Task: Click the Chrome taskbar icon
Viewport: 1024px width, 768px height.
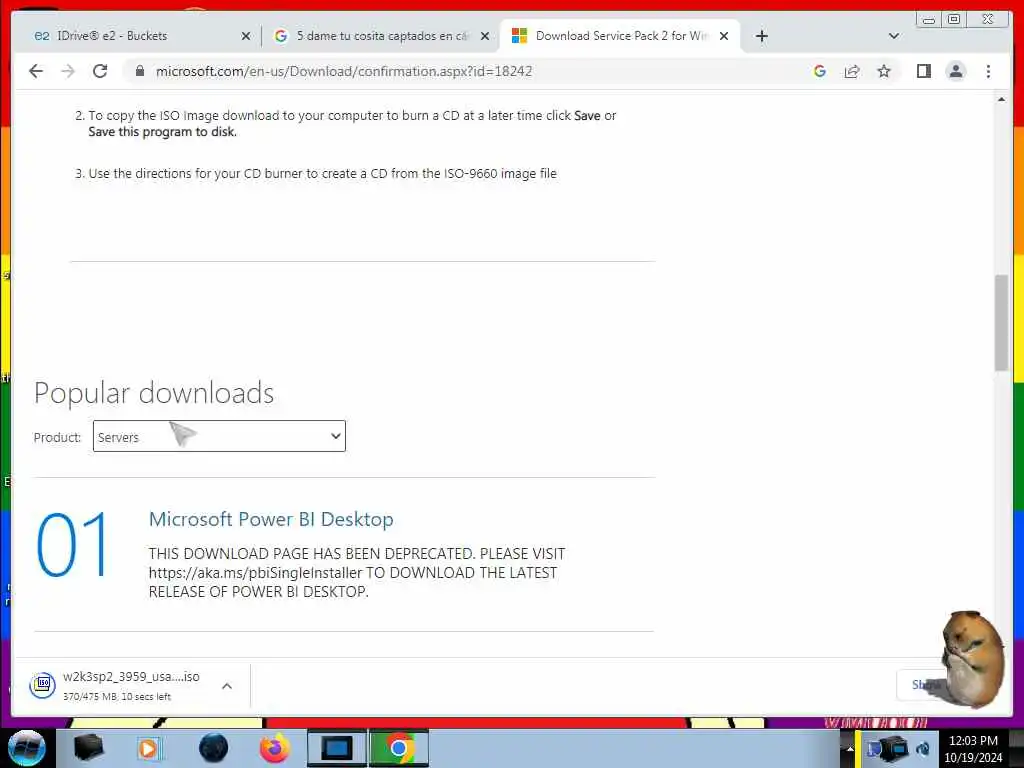Action: tap(399, 748)
